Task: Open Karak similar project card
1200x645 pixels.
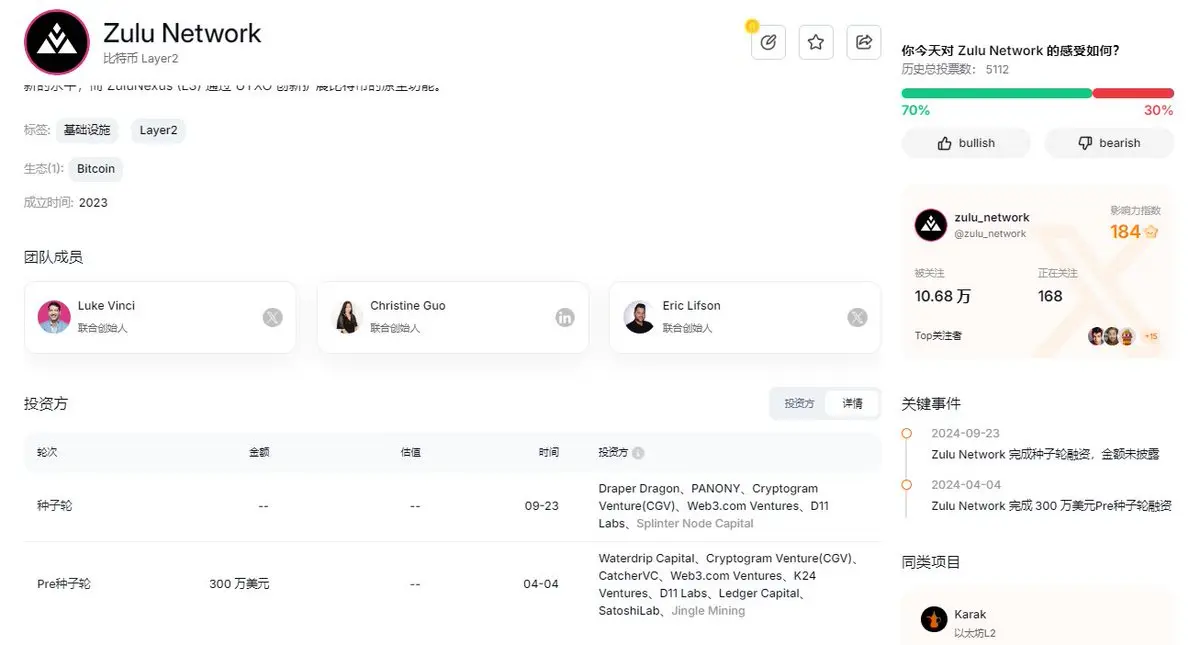Action: tap(1037, 619)
